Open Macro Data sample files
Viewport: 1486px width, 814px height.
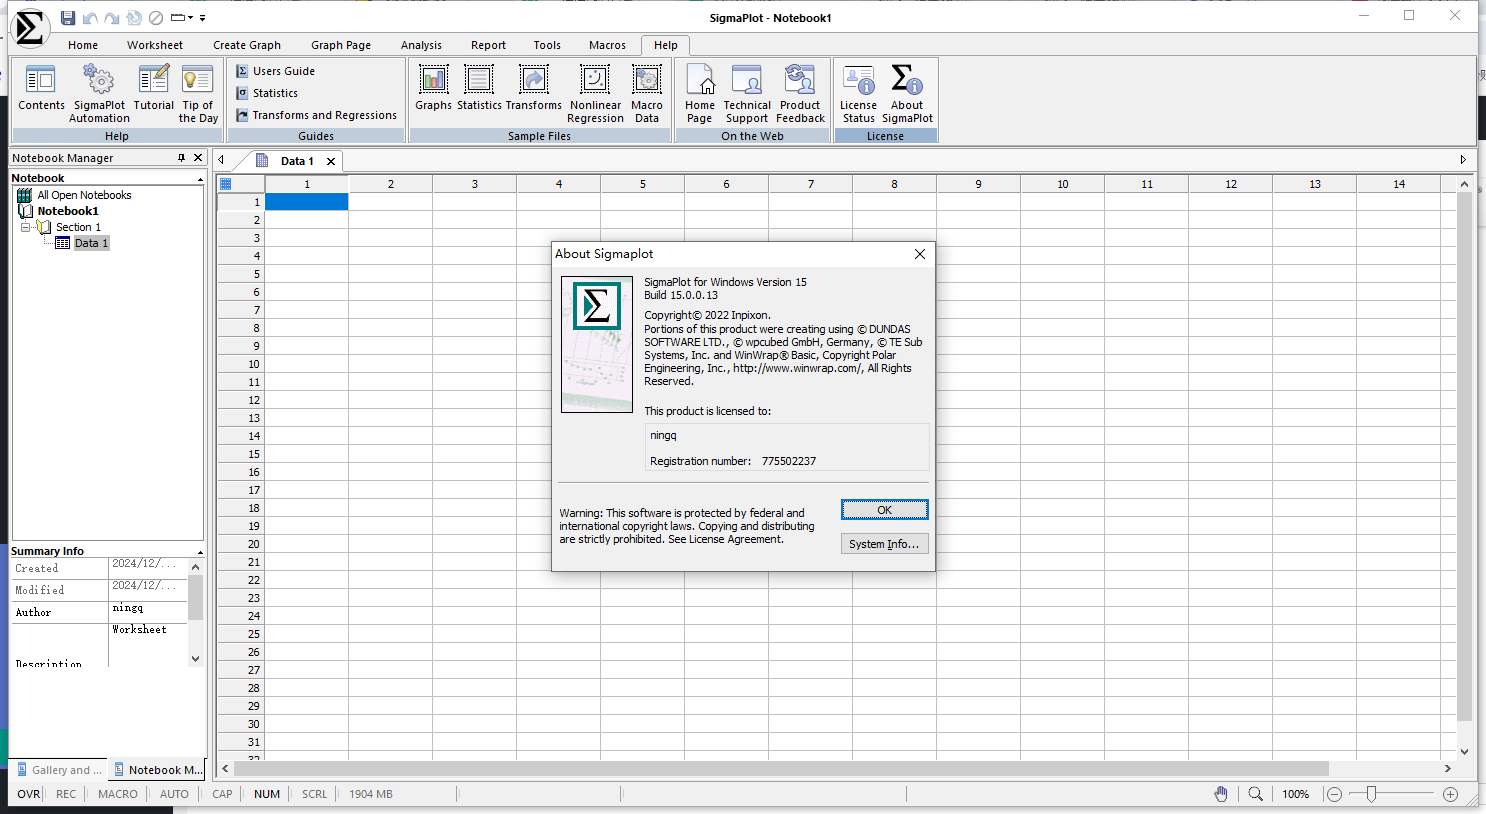click(647, 93)
